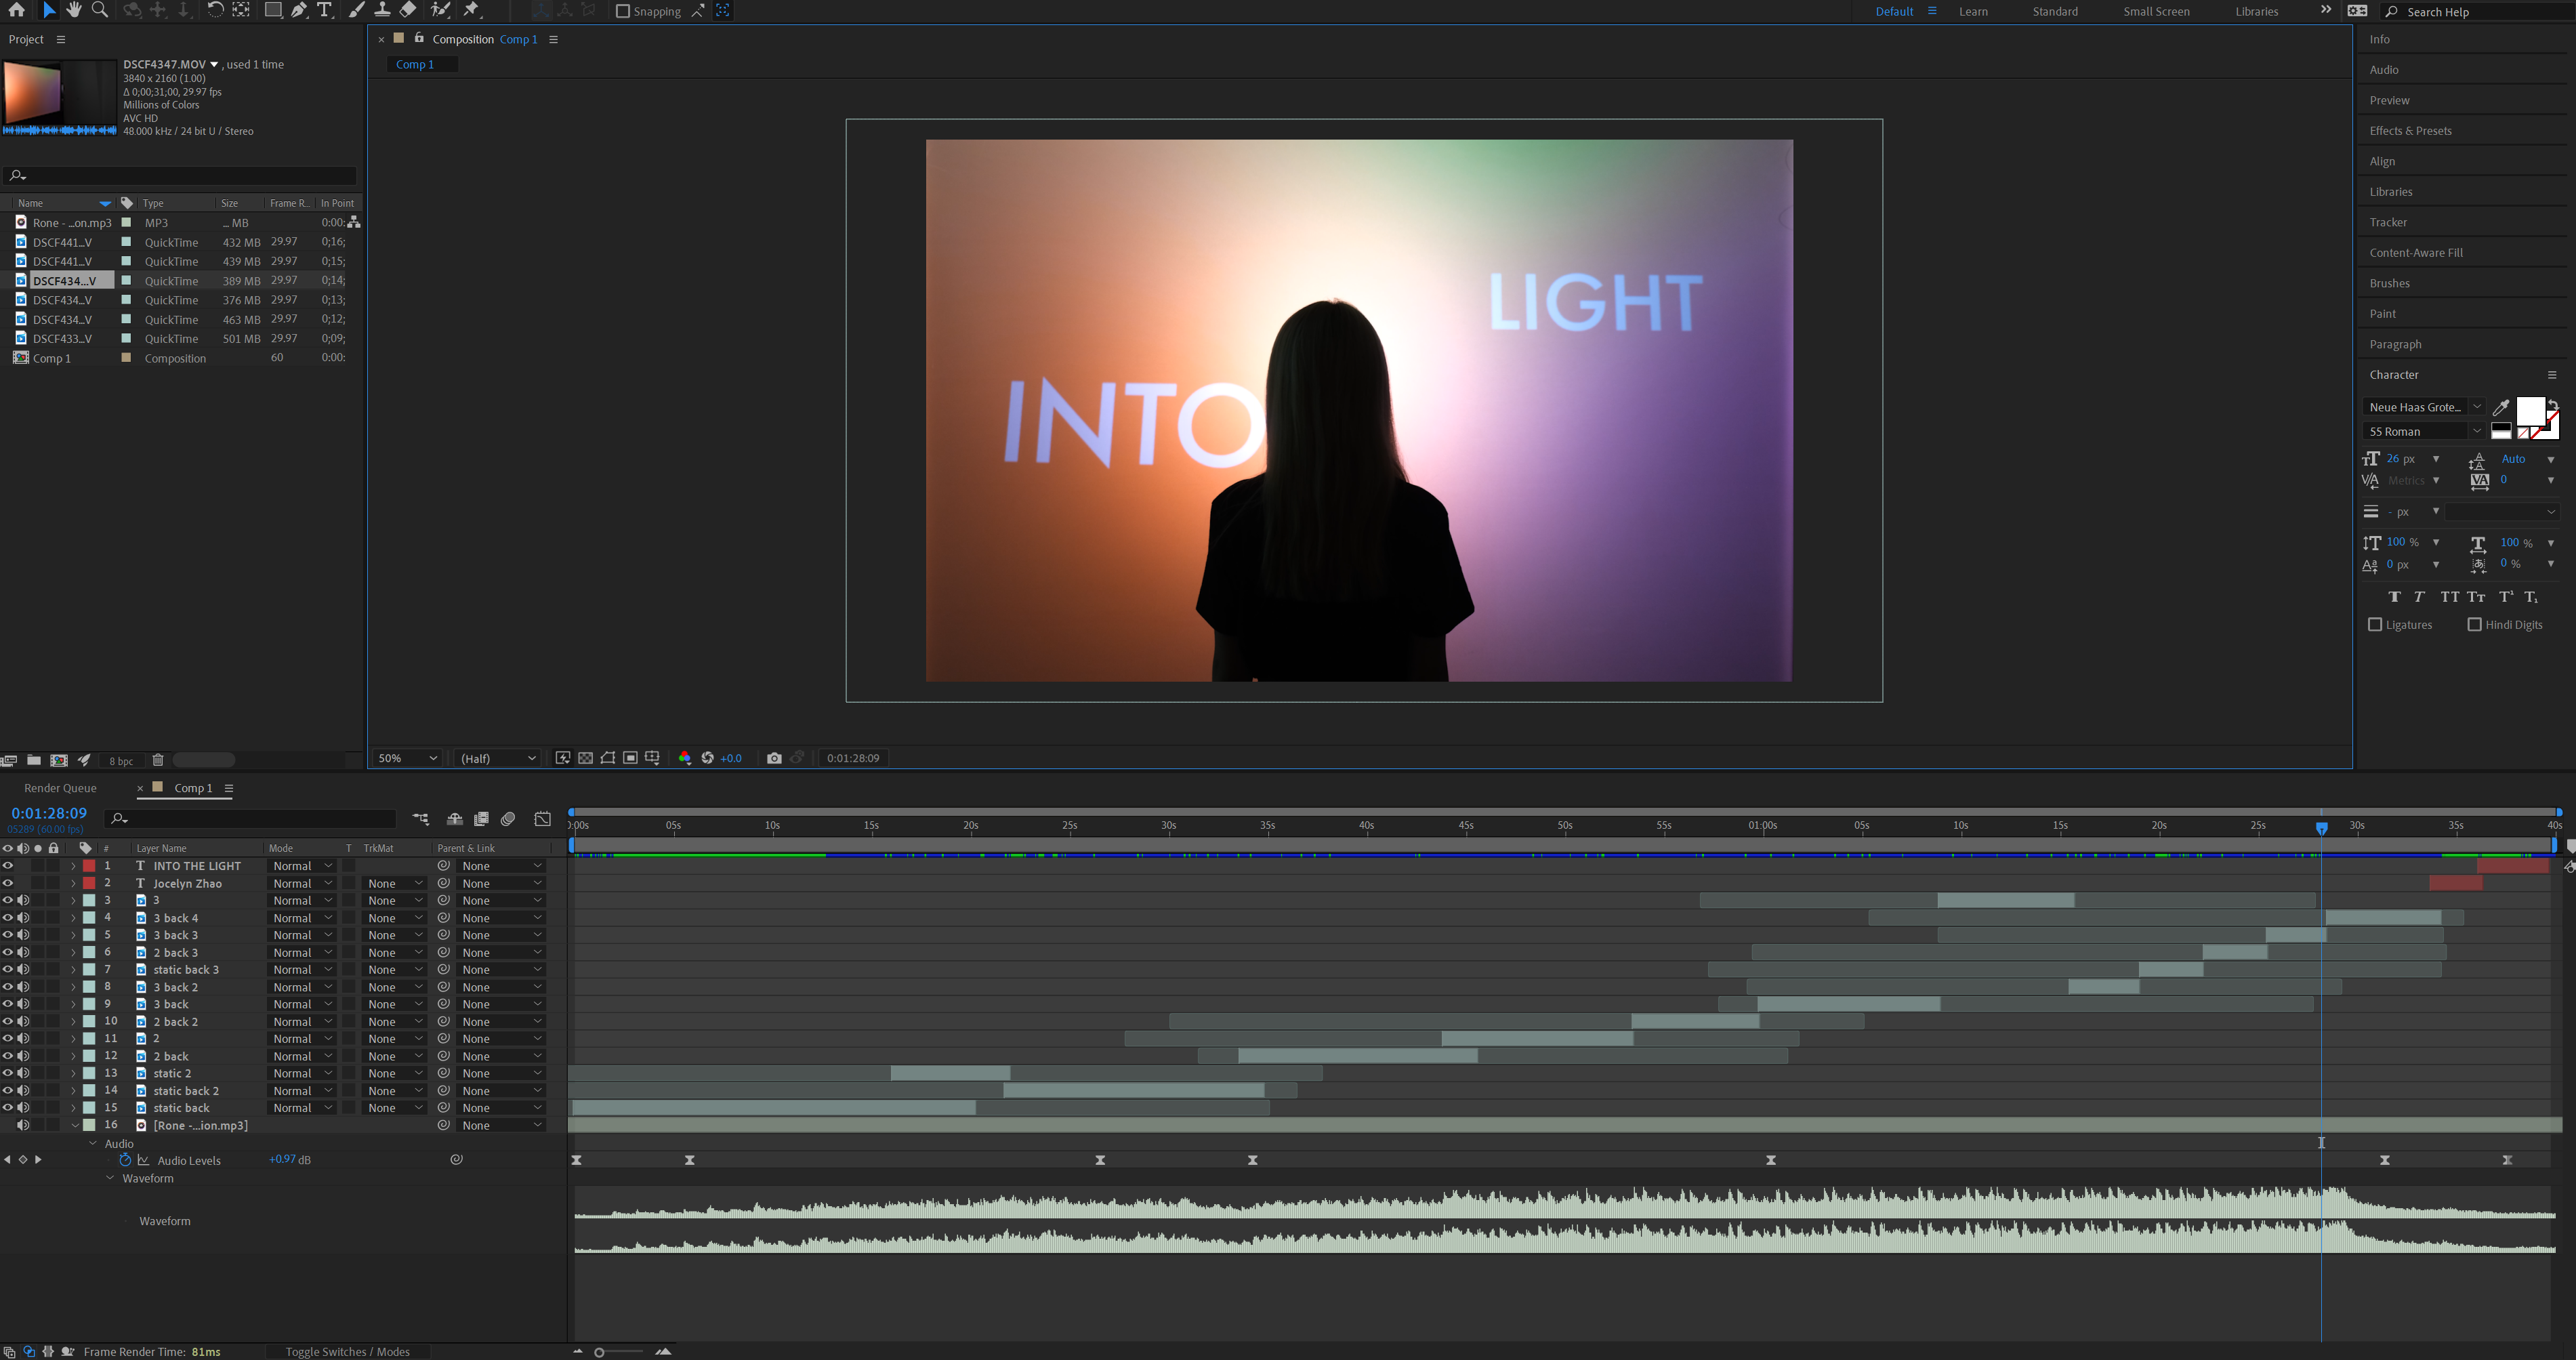Open the Neue Haas Grotesk font dropdown
Viewport: 2576px width, 1360px height.
click(x=2477, y=407)
